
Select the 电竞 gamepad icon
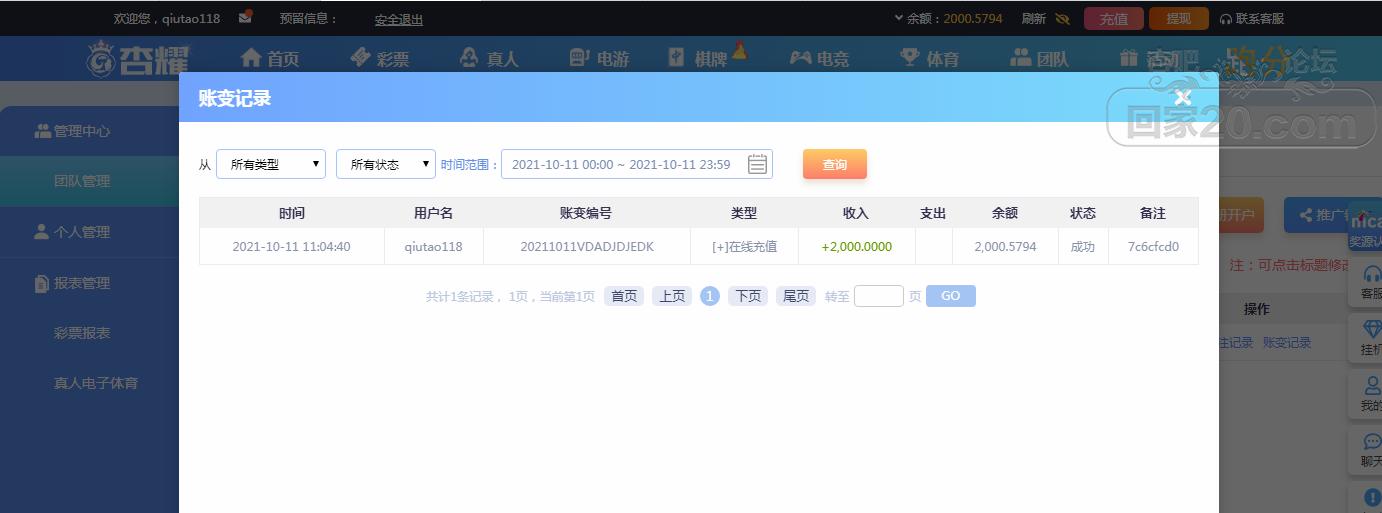800,58
